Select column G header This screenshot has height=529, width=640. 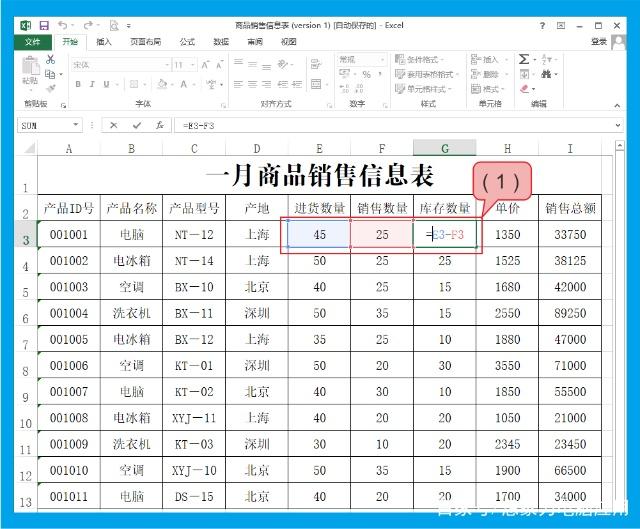(x=444, y=148)
